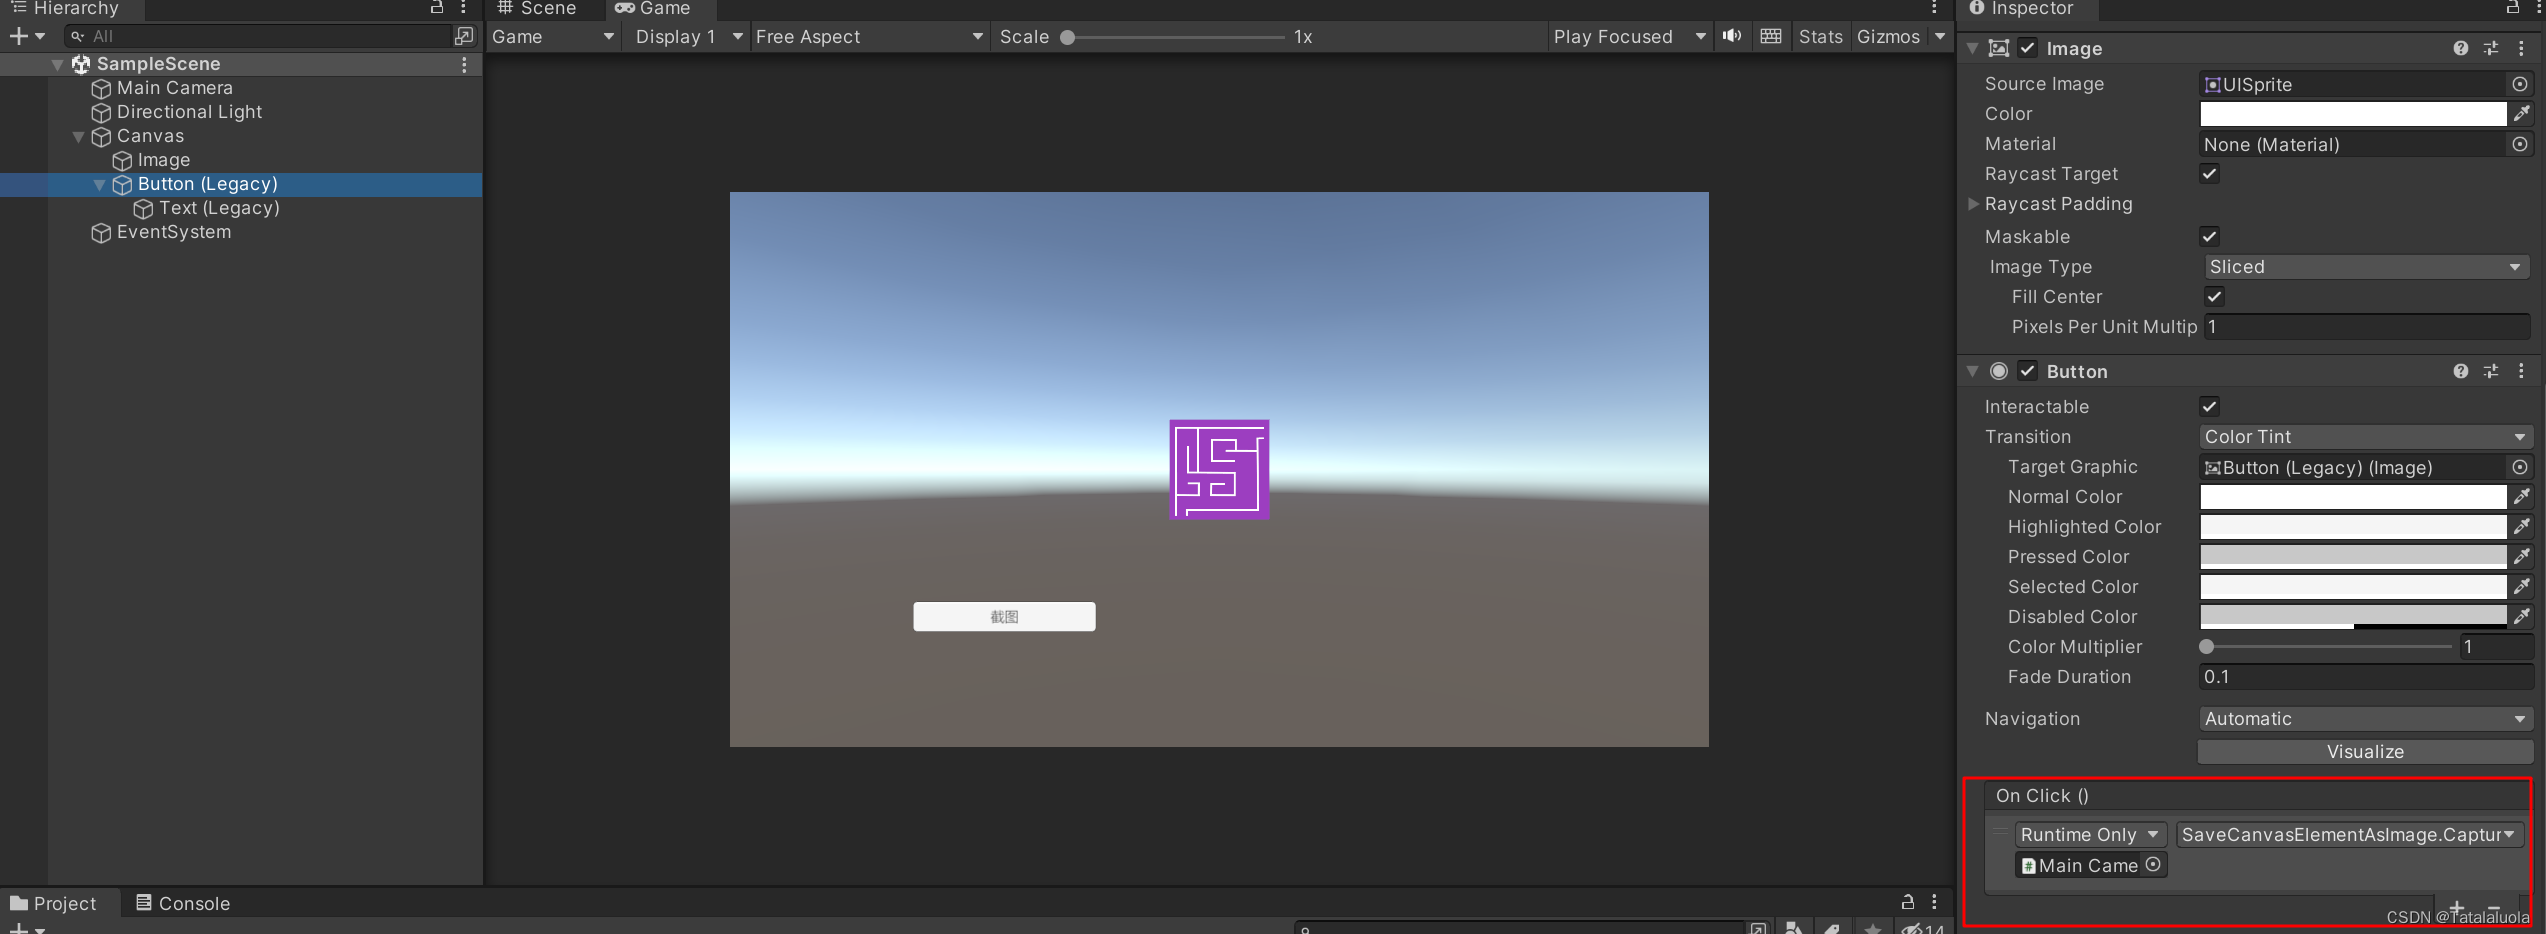Change the Transition dropdown from Color Tint
The width and height of the screenshot is (2546, 934).
tap(2366, 437)
